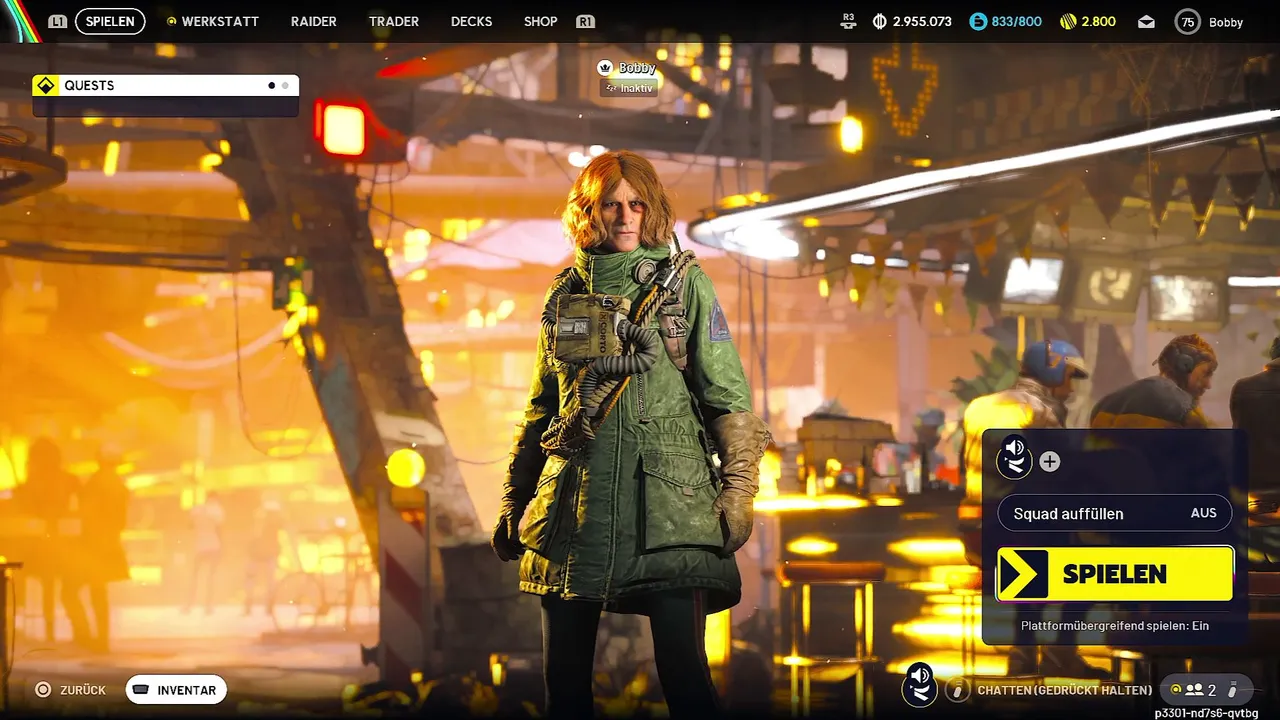Open the RAIDER tab
This screenshot has width=1280, height=720.
[313, 21]
